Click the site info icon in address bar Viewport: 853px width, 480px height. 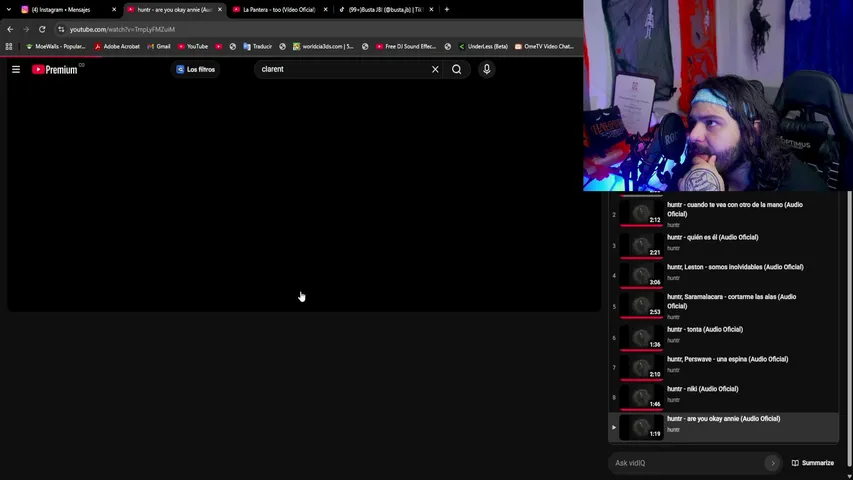[61, 29]
